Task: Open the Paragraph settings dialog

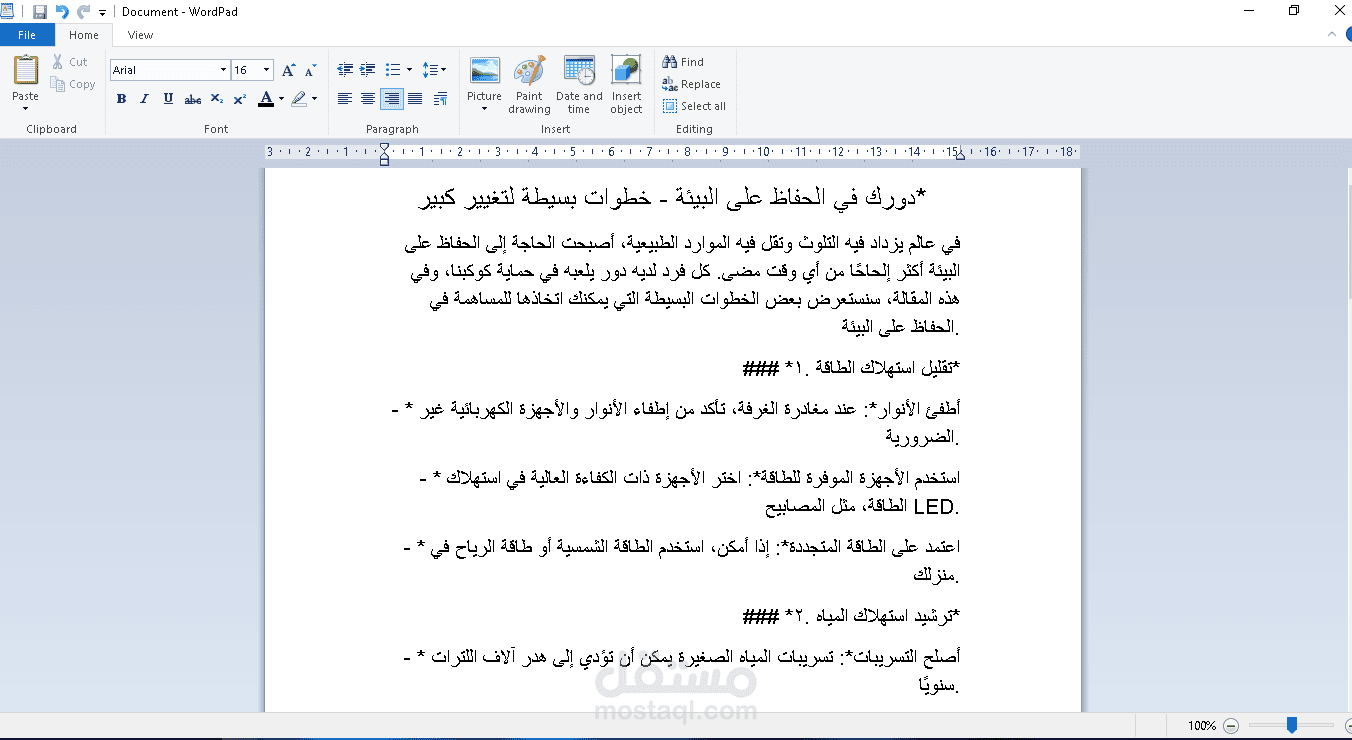Action: click(440, 99)
